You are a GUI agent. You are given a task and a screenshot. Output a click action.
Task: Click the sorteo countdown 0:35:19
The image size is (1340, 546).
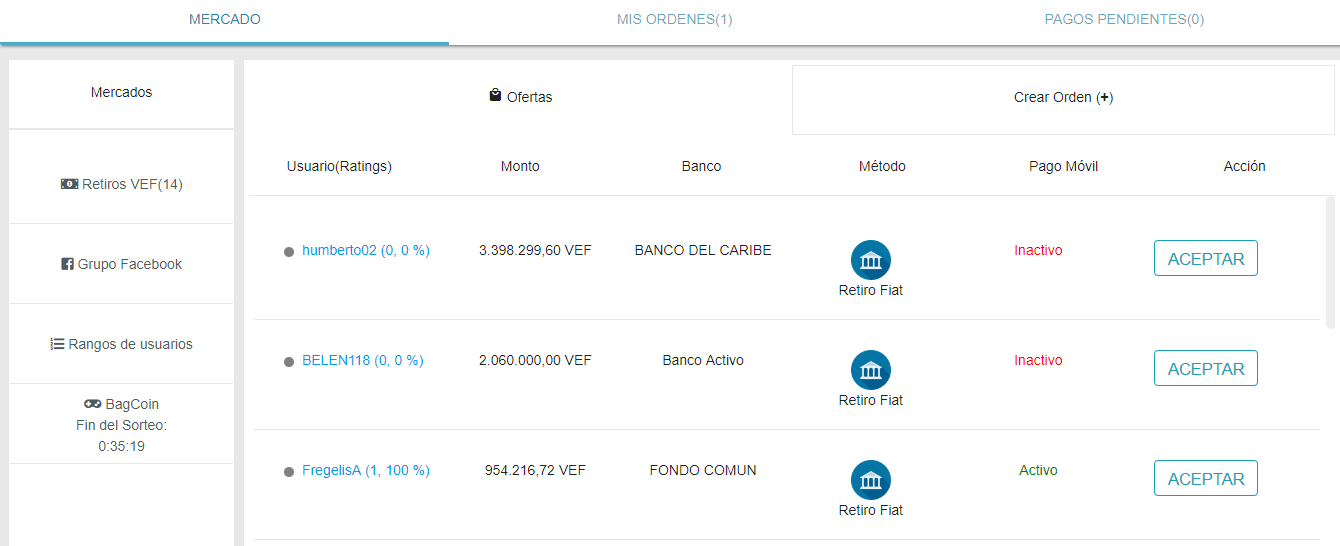pos(122,446)
